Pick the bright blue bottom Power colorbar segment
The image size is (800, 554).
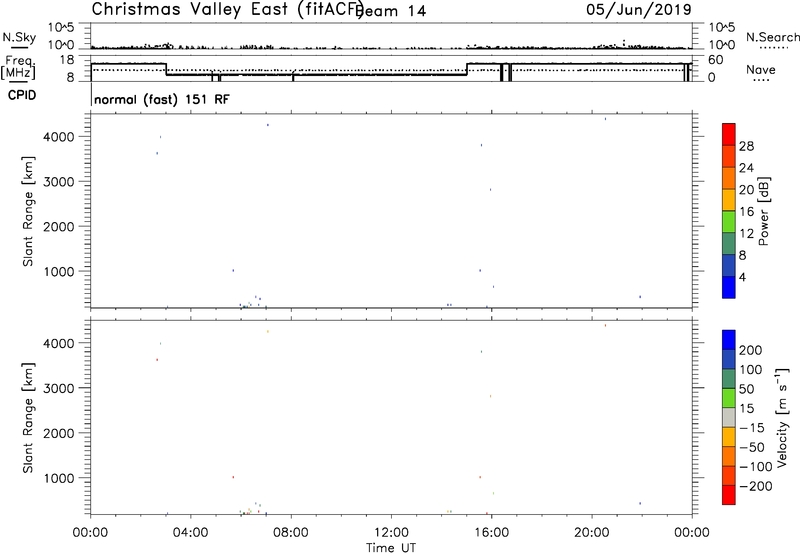pyautogui.click(x=729, y=287)
